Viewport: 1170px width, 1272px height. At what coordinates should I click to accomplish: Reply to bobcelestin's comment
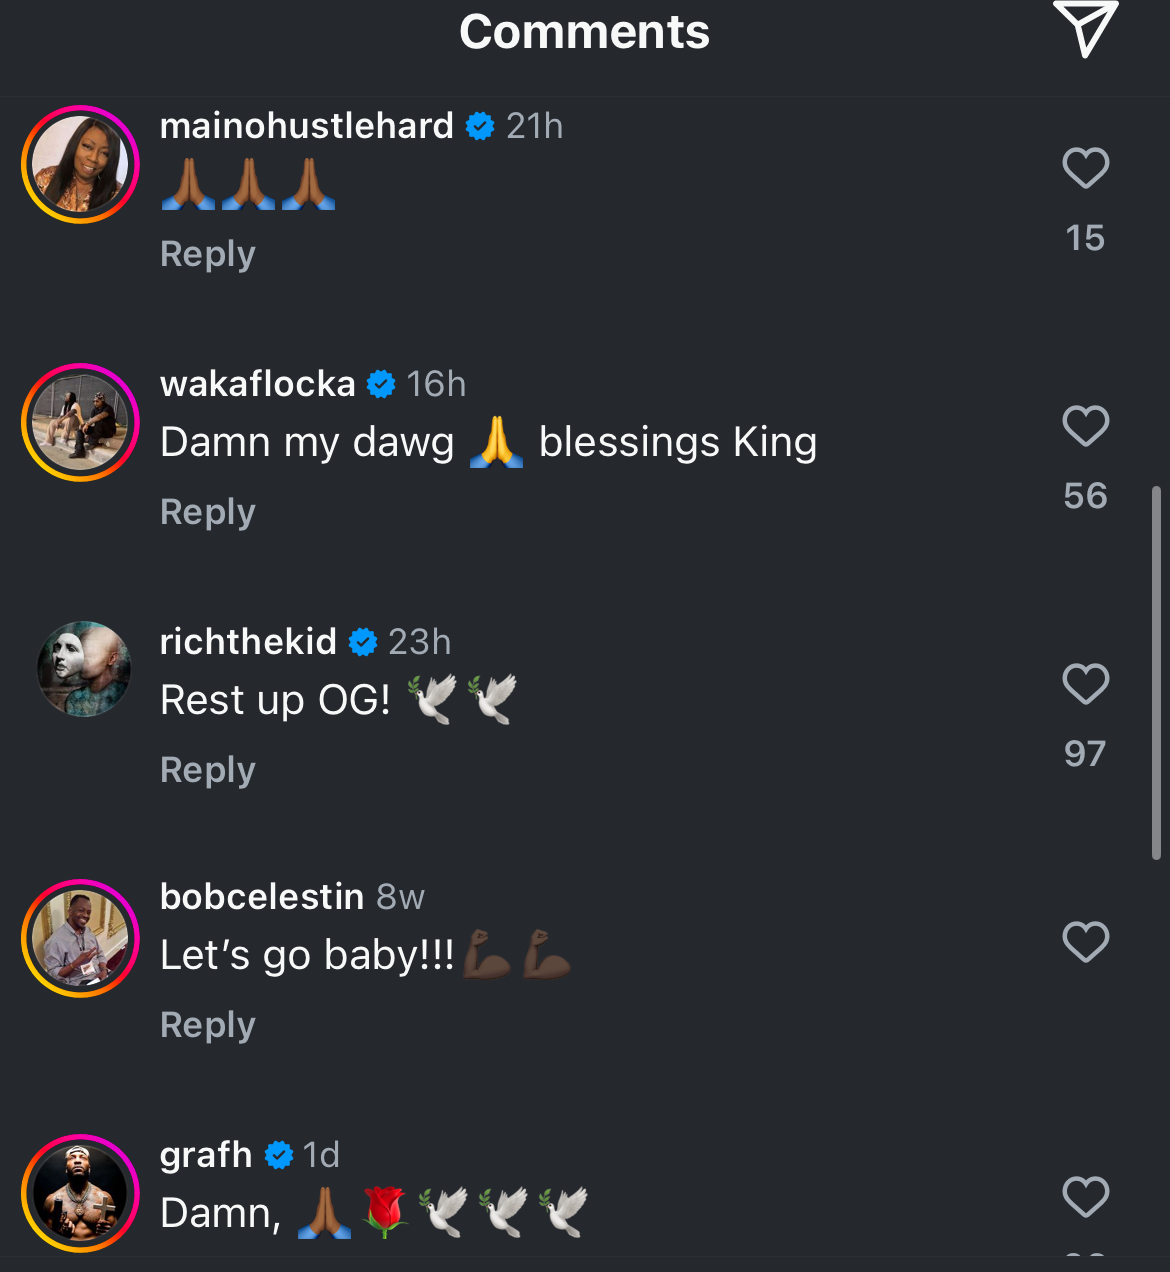tap(208, 1025)
